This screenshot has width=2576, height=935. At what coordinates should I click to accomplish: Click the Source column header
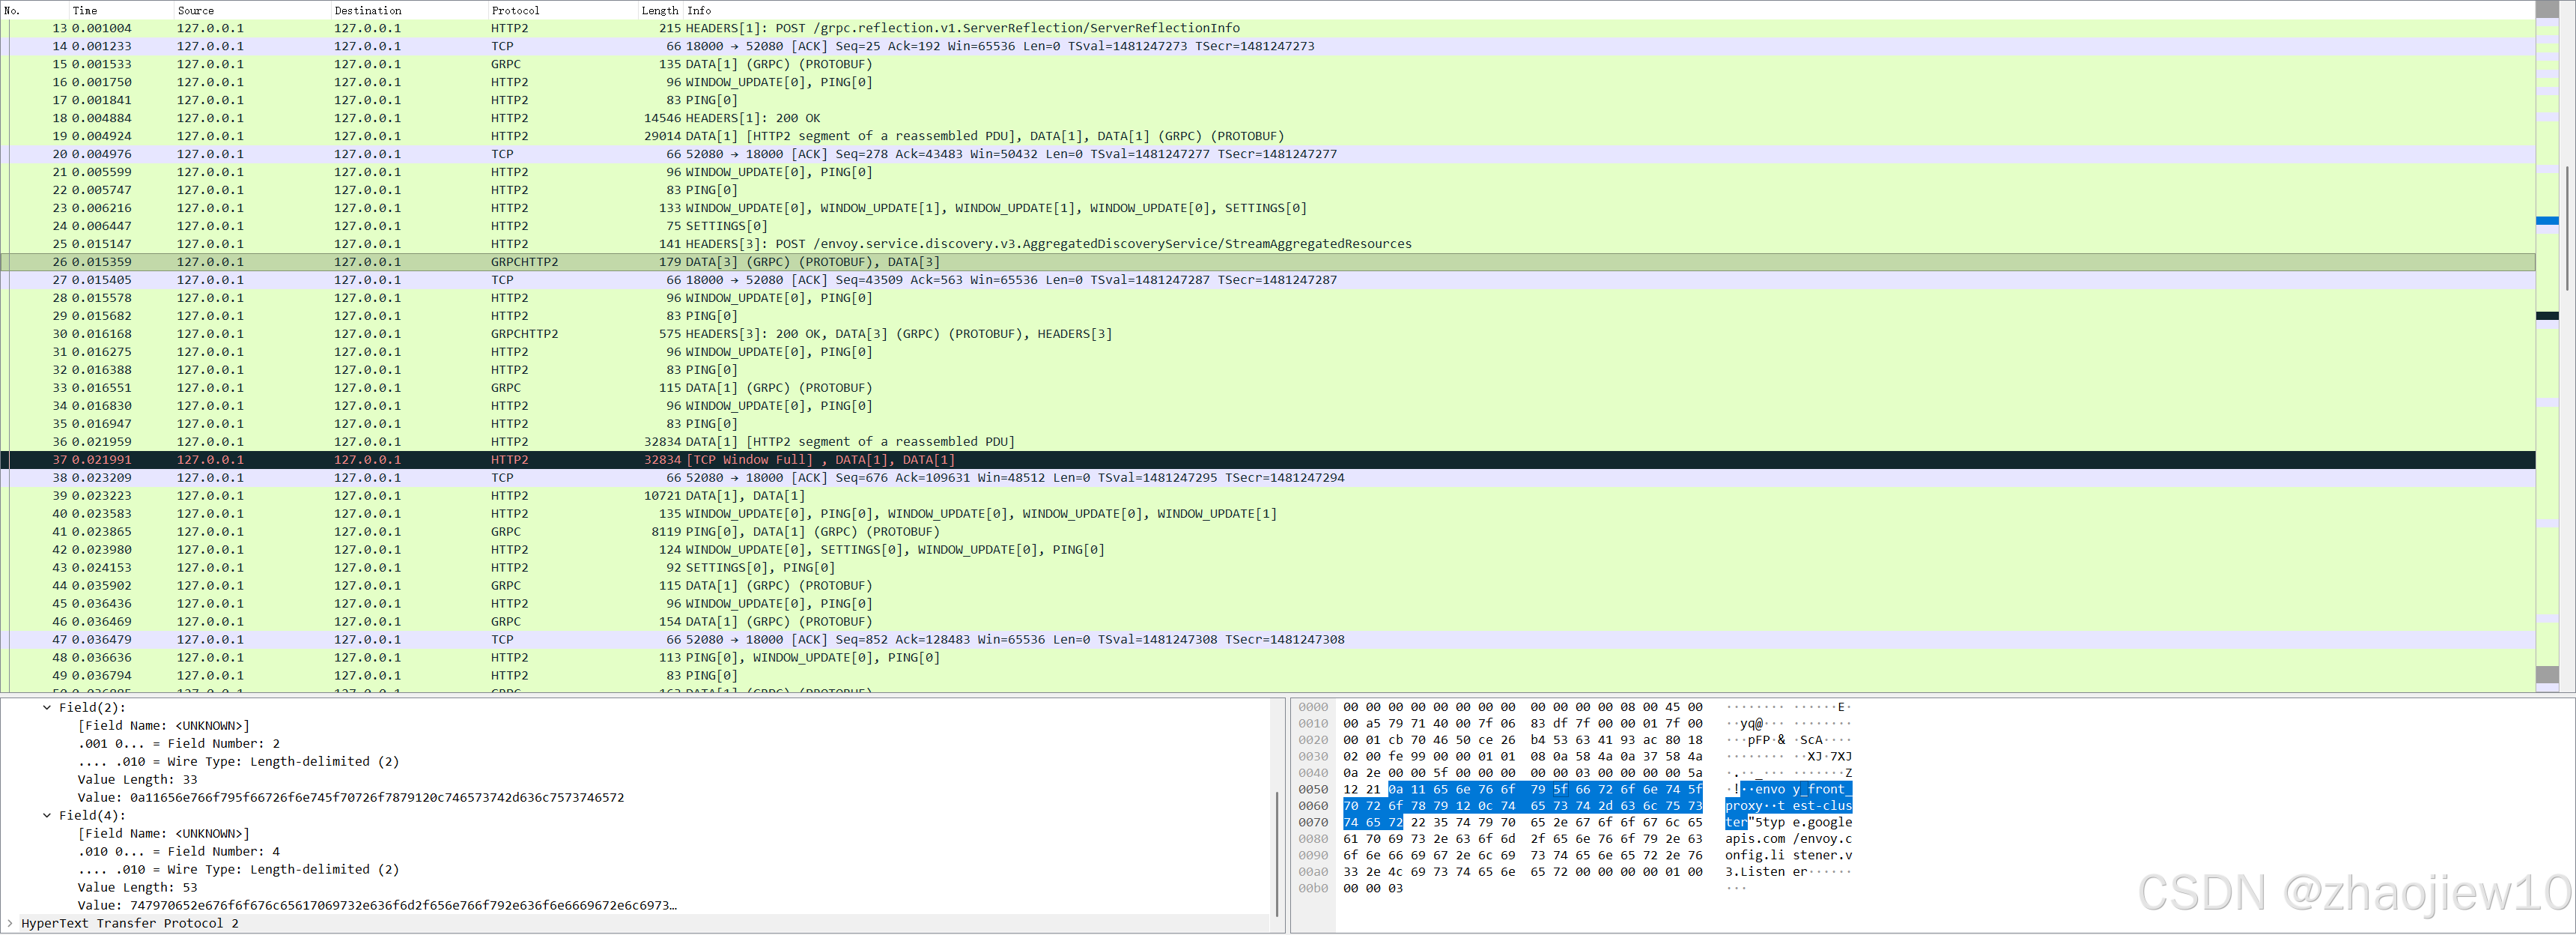point(196,10)
